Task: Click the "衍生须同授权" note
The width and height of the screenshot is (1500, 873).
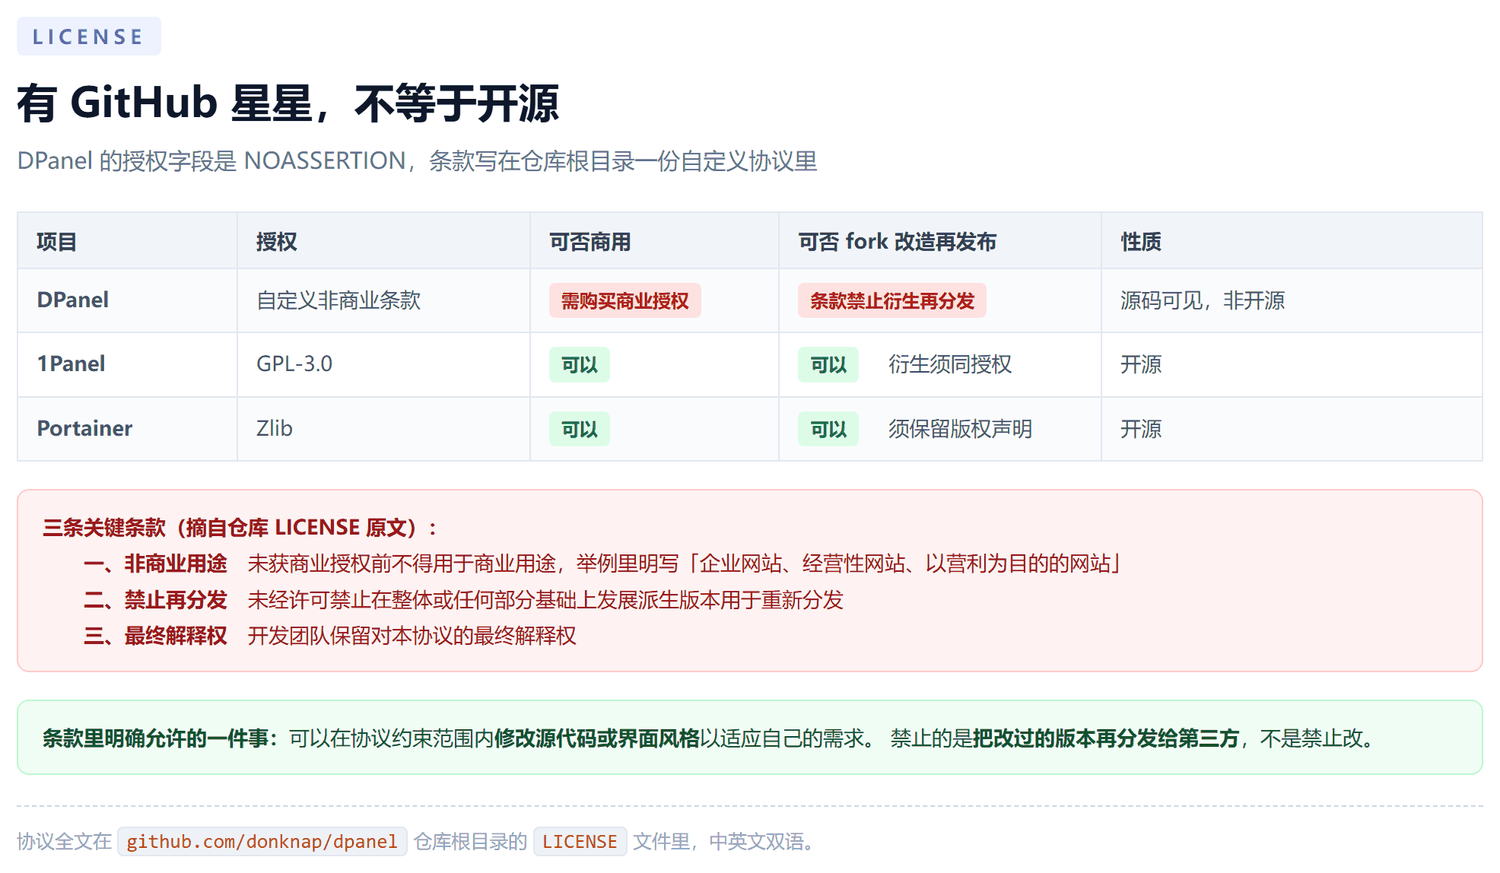Action: (x=950, y=364)
